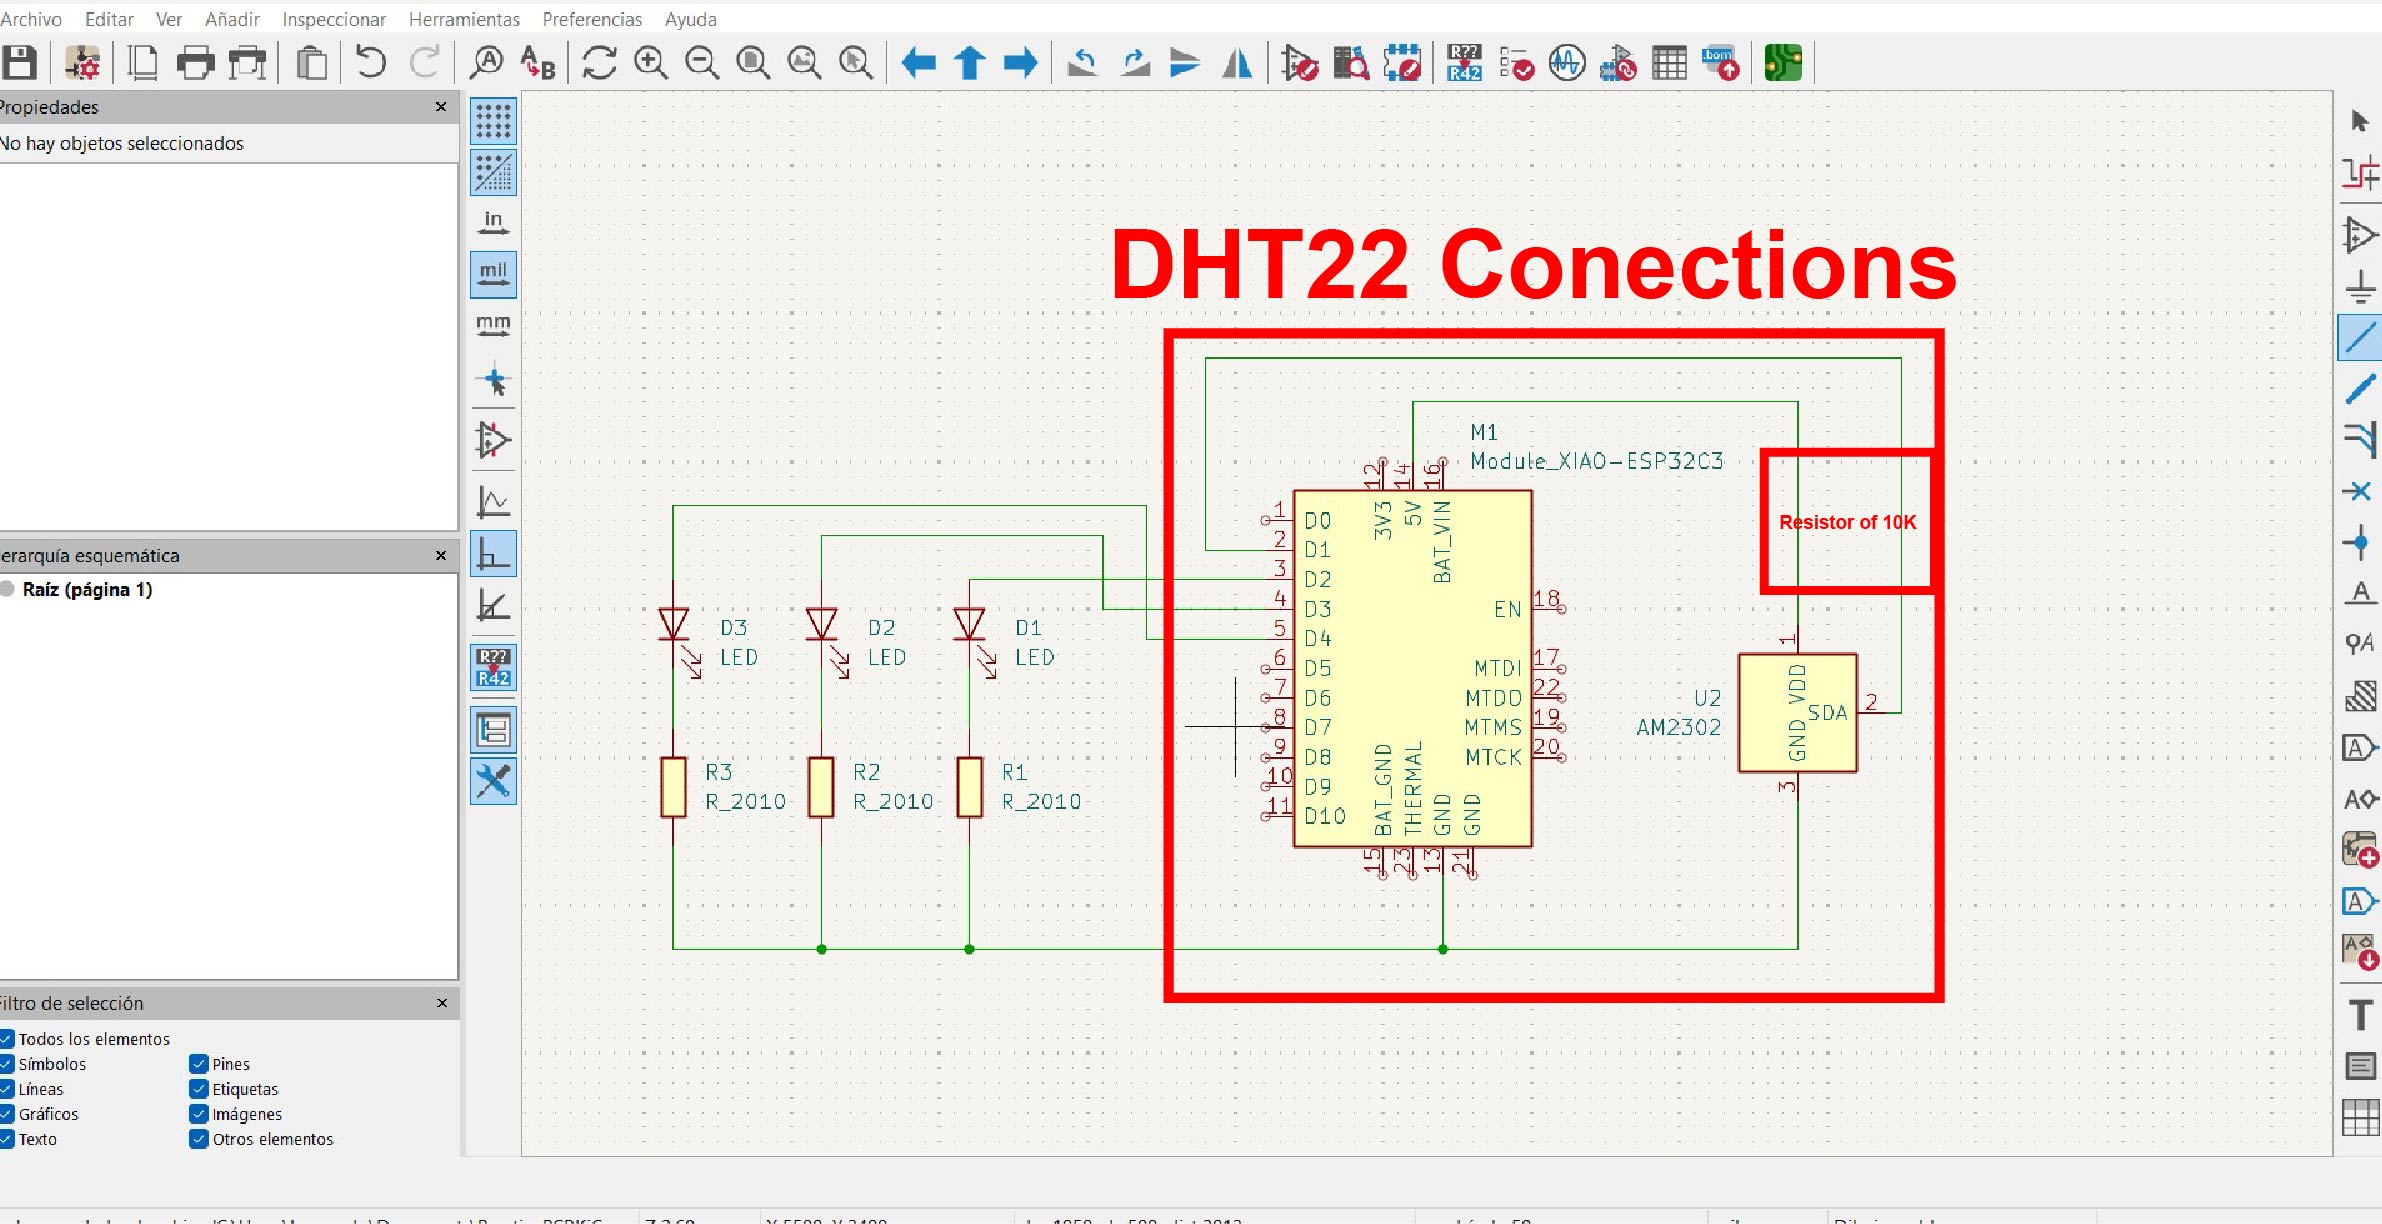Select Raíz (página 1) in hierarchy

(x=87, y=589)
